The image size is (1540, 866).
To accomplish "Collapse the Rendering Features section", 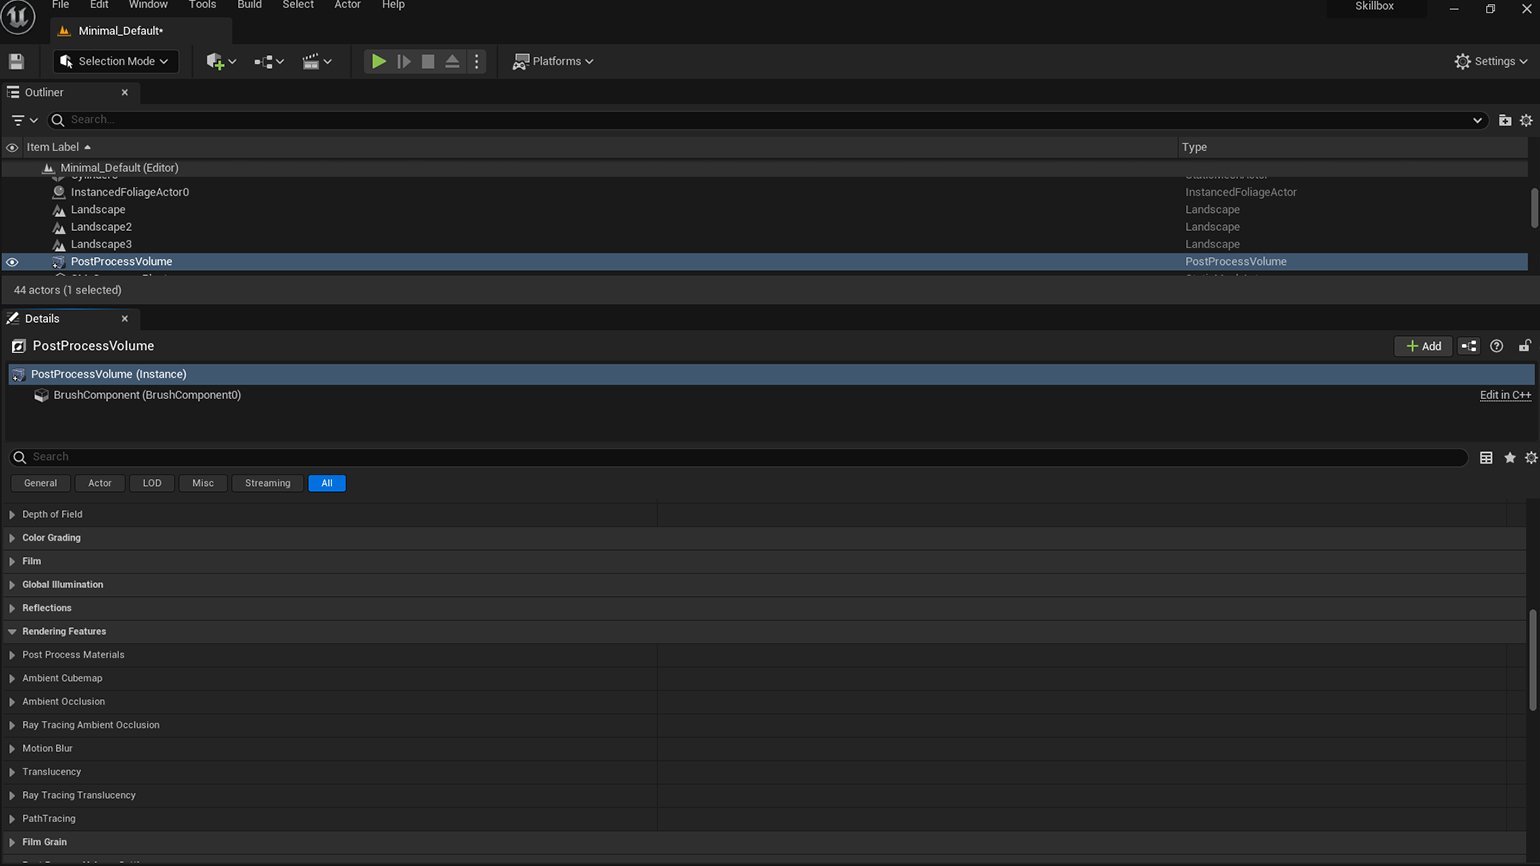I will click(x=12, y=632).
